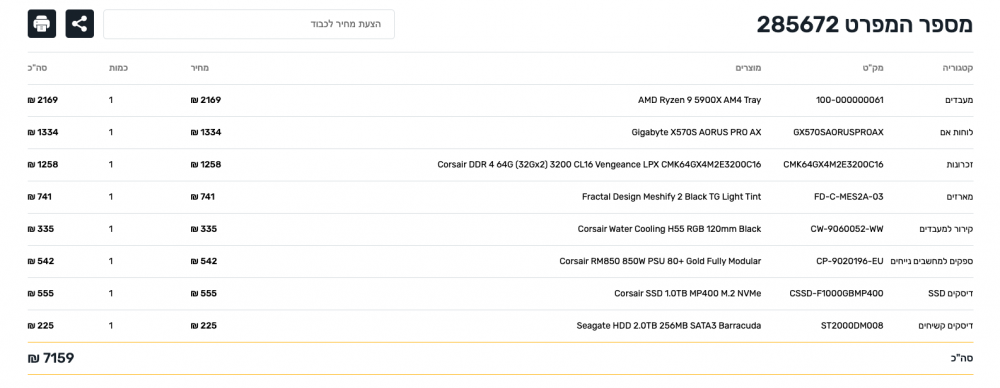Click the 225 value in price column
Viewport: 1000px width, 388px height.
click(204, 325)
